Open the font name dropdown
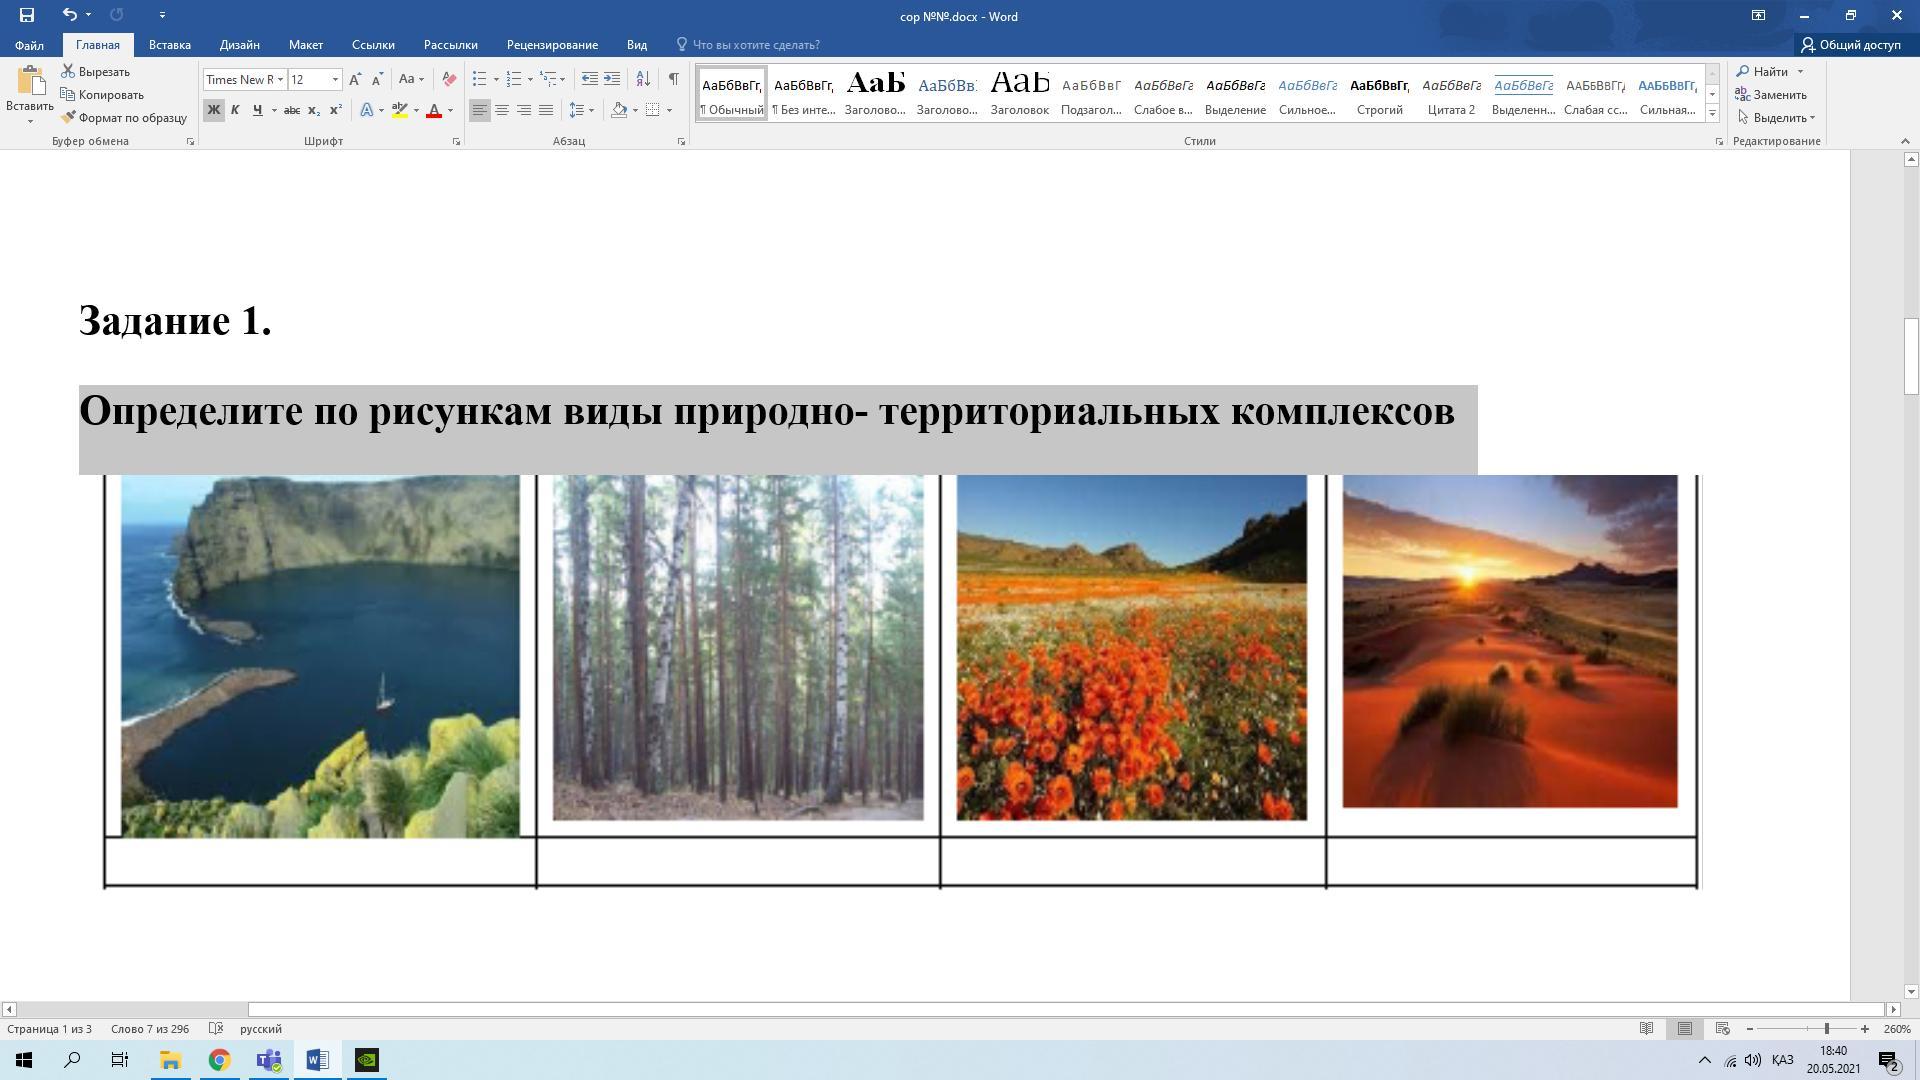 tap(280, 79)
